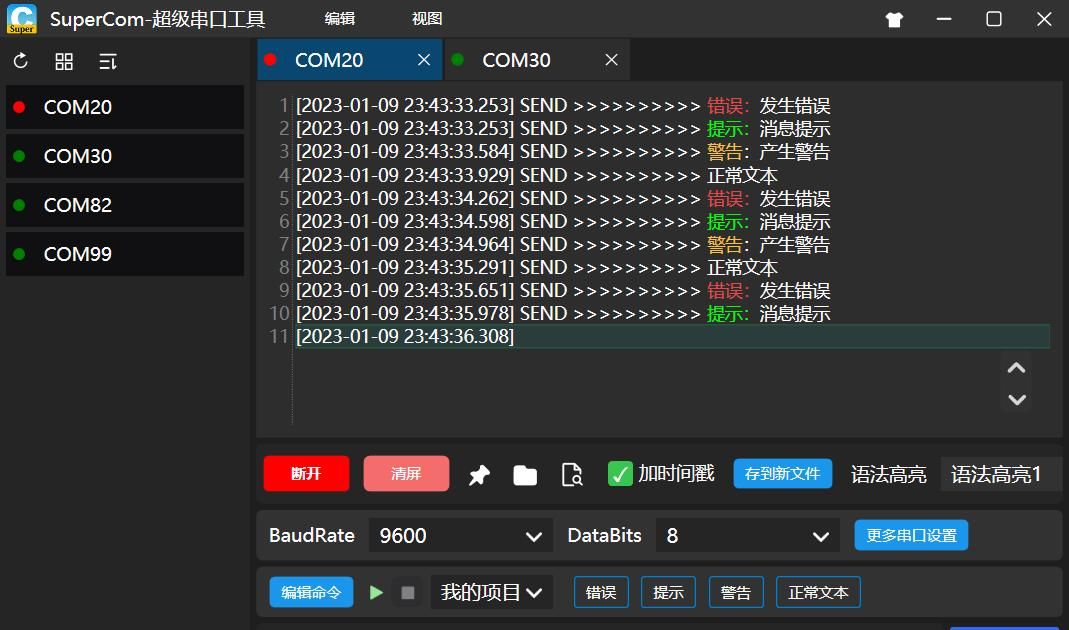Click the sort list icon in toolbar
The width and height of the screenshot is (1069, 630).
coord(107,61)
